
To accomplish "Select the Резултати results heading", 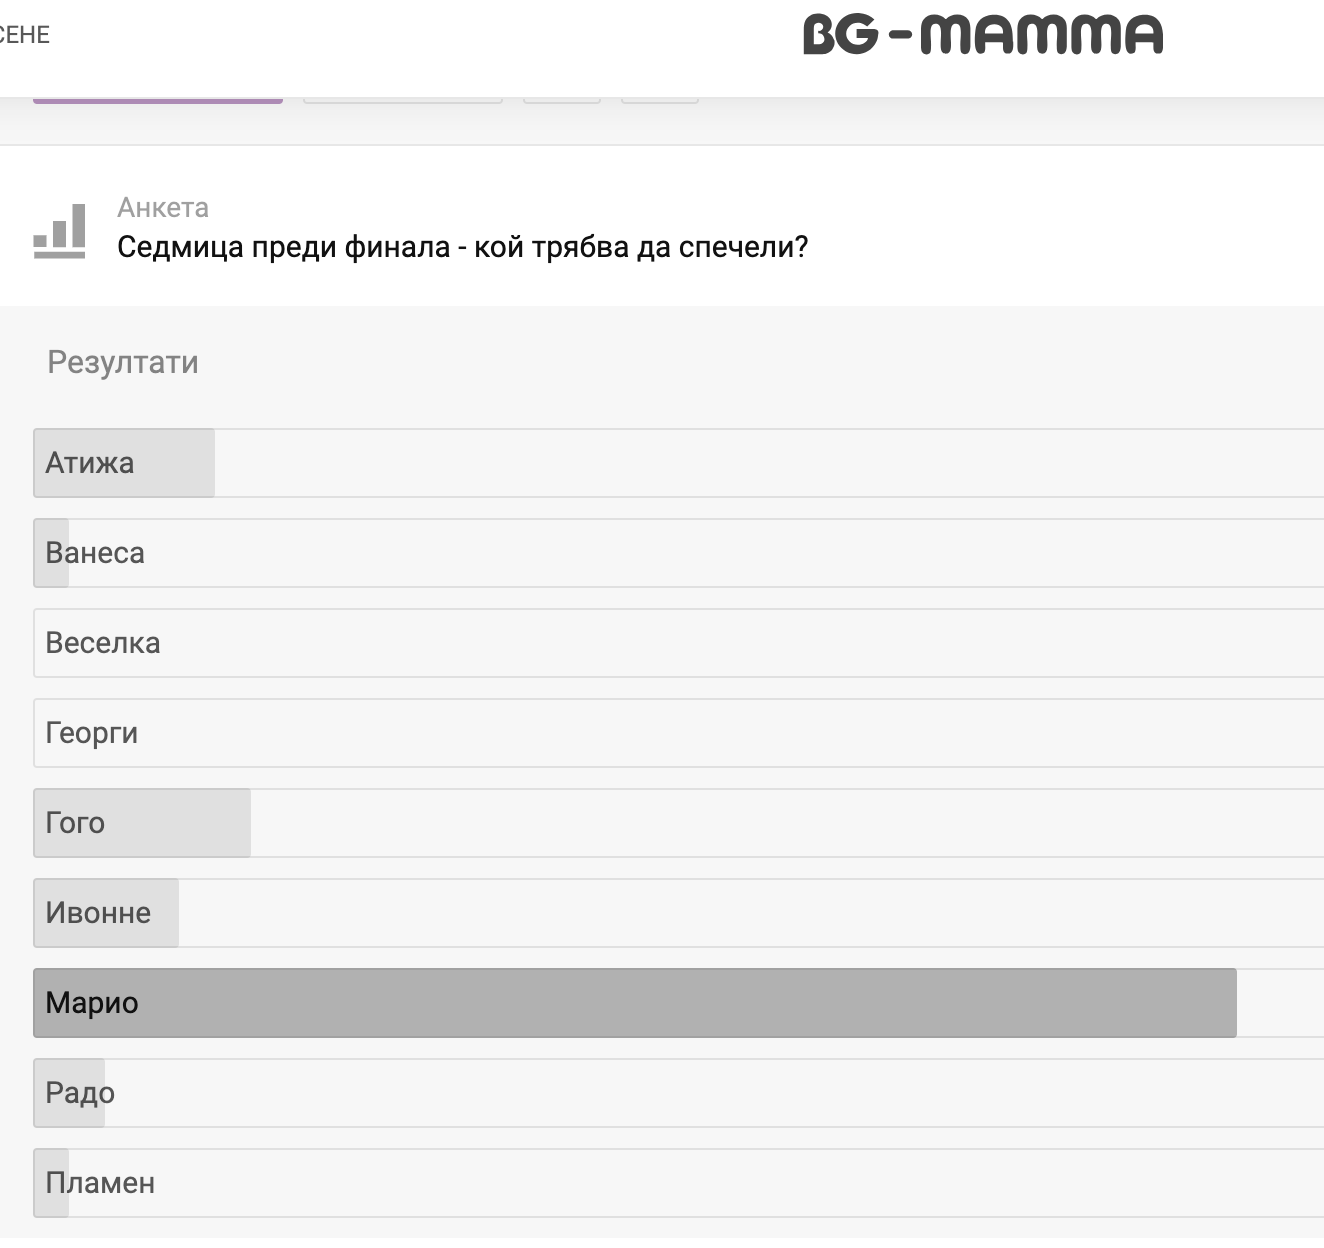I will 123,362.
